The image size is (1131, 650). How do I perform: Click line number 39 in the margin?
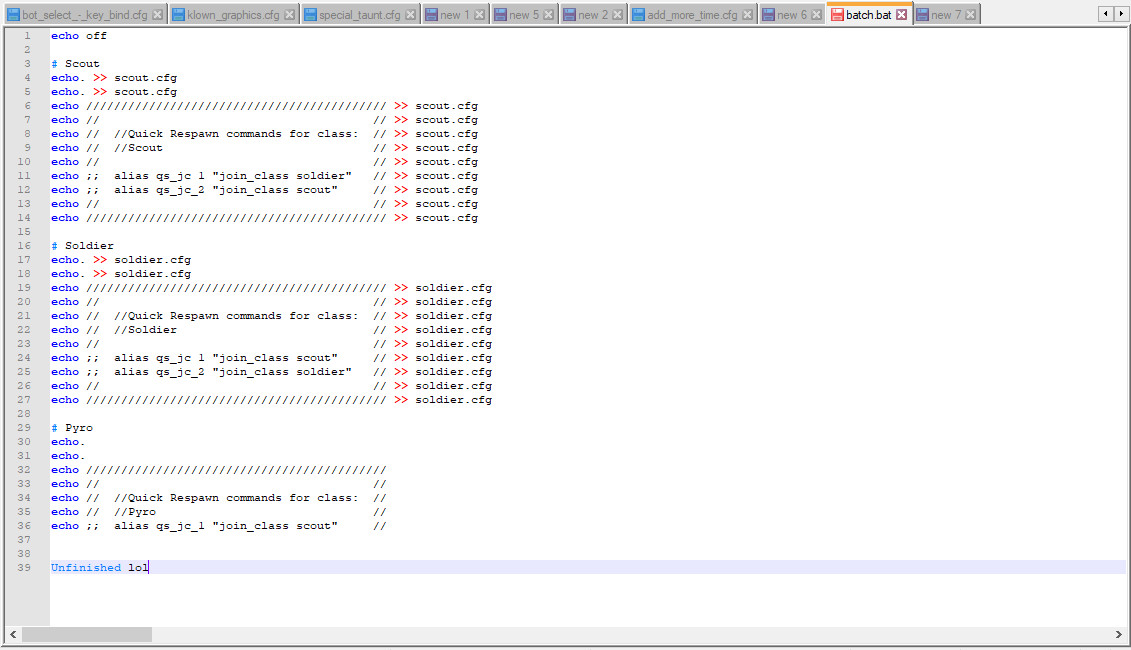(x=24, y=567)
